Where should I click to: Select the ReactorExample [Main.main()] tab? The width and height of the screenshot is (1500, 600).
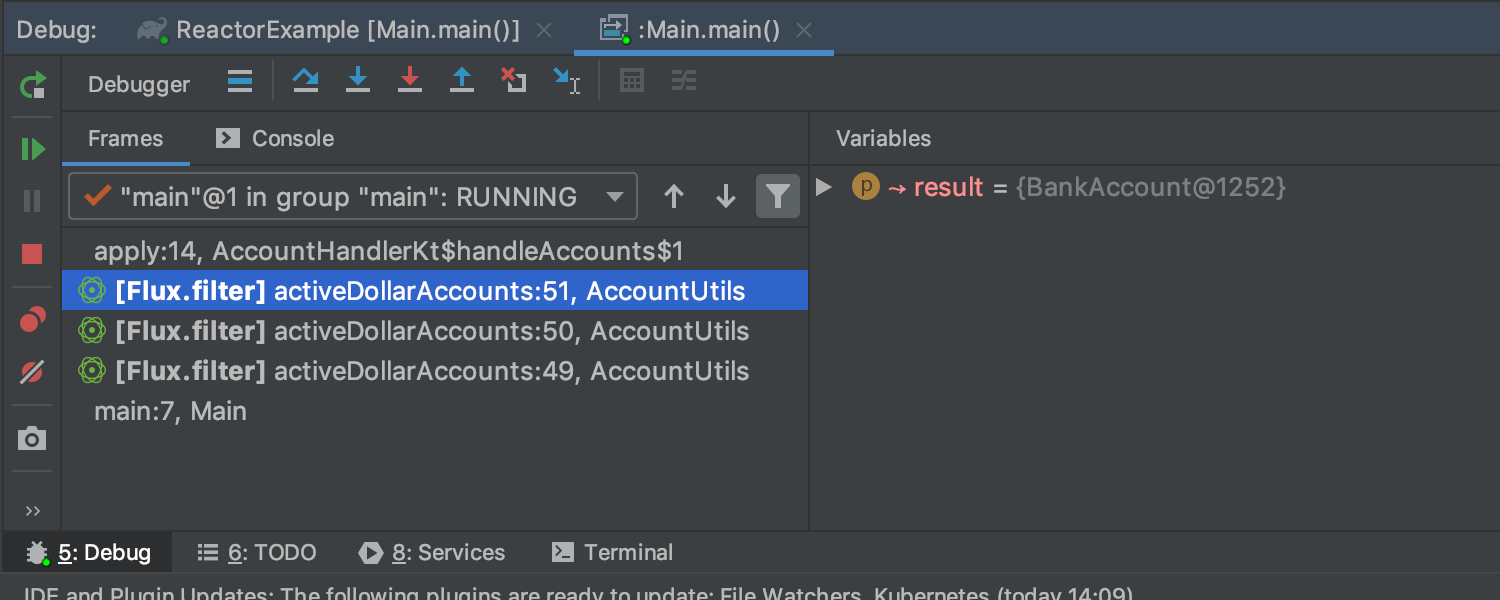point(346,30)
